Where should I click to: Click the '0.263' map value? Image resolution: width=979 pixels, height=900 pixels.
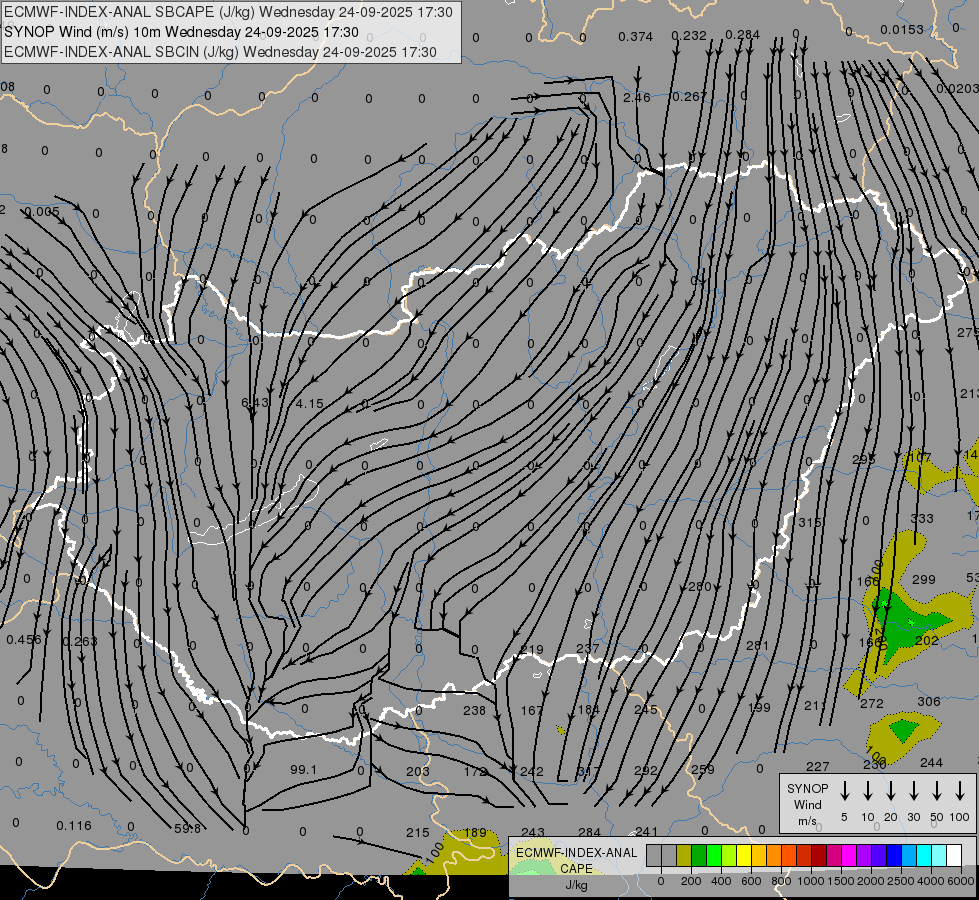tap(80, 641)
